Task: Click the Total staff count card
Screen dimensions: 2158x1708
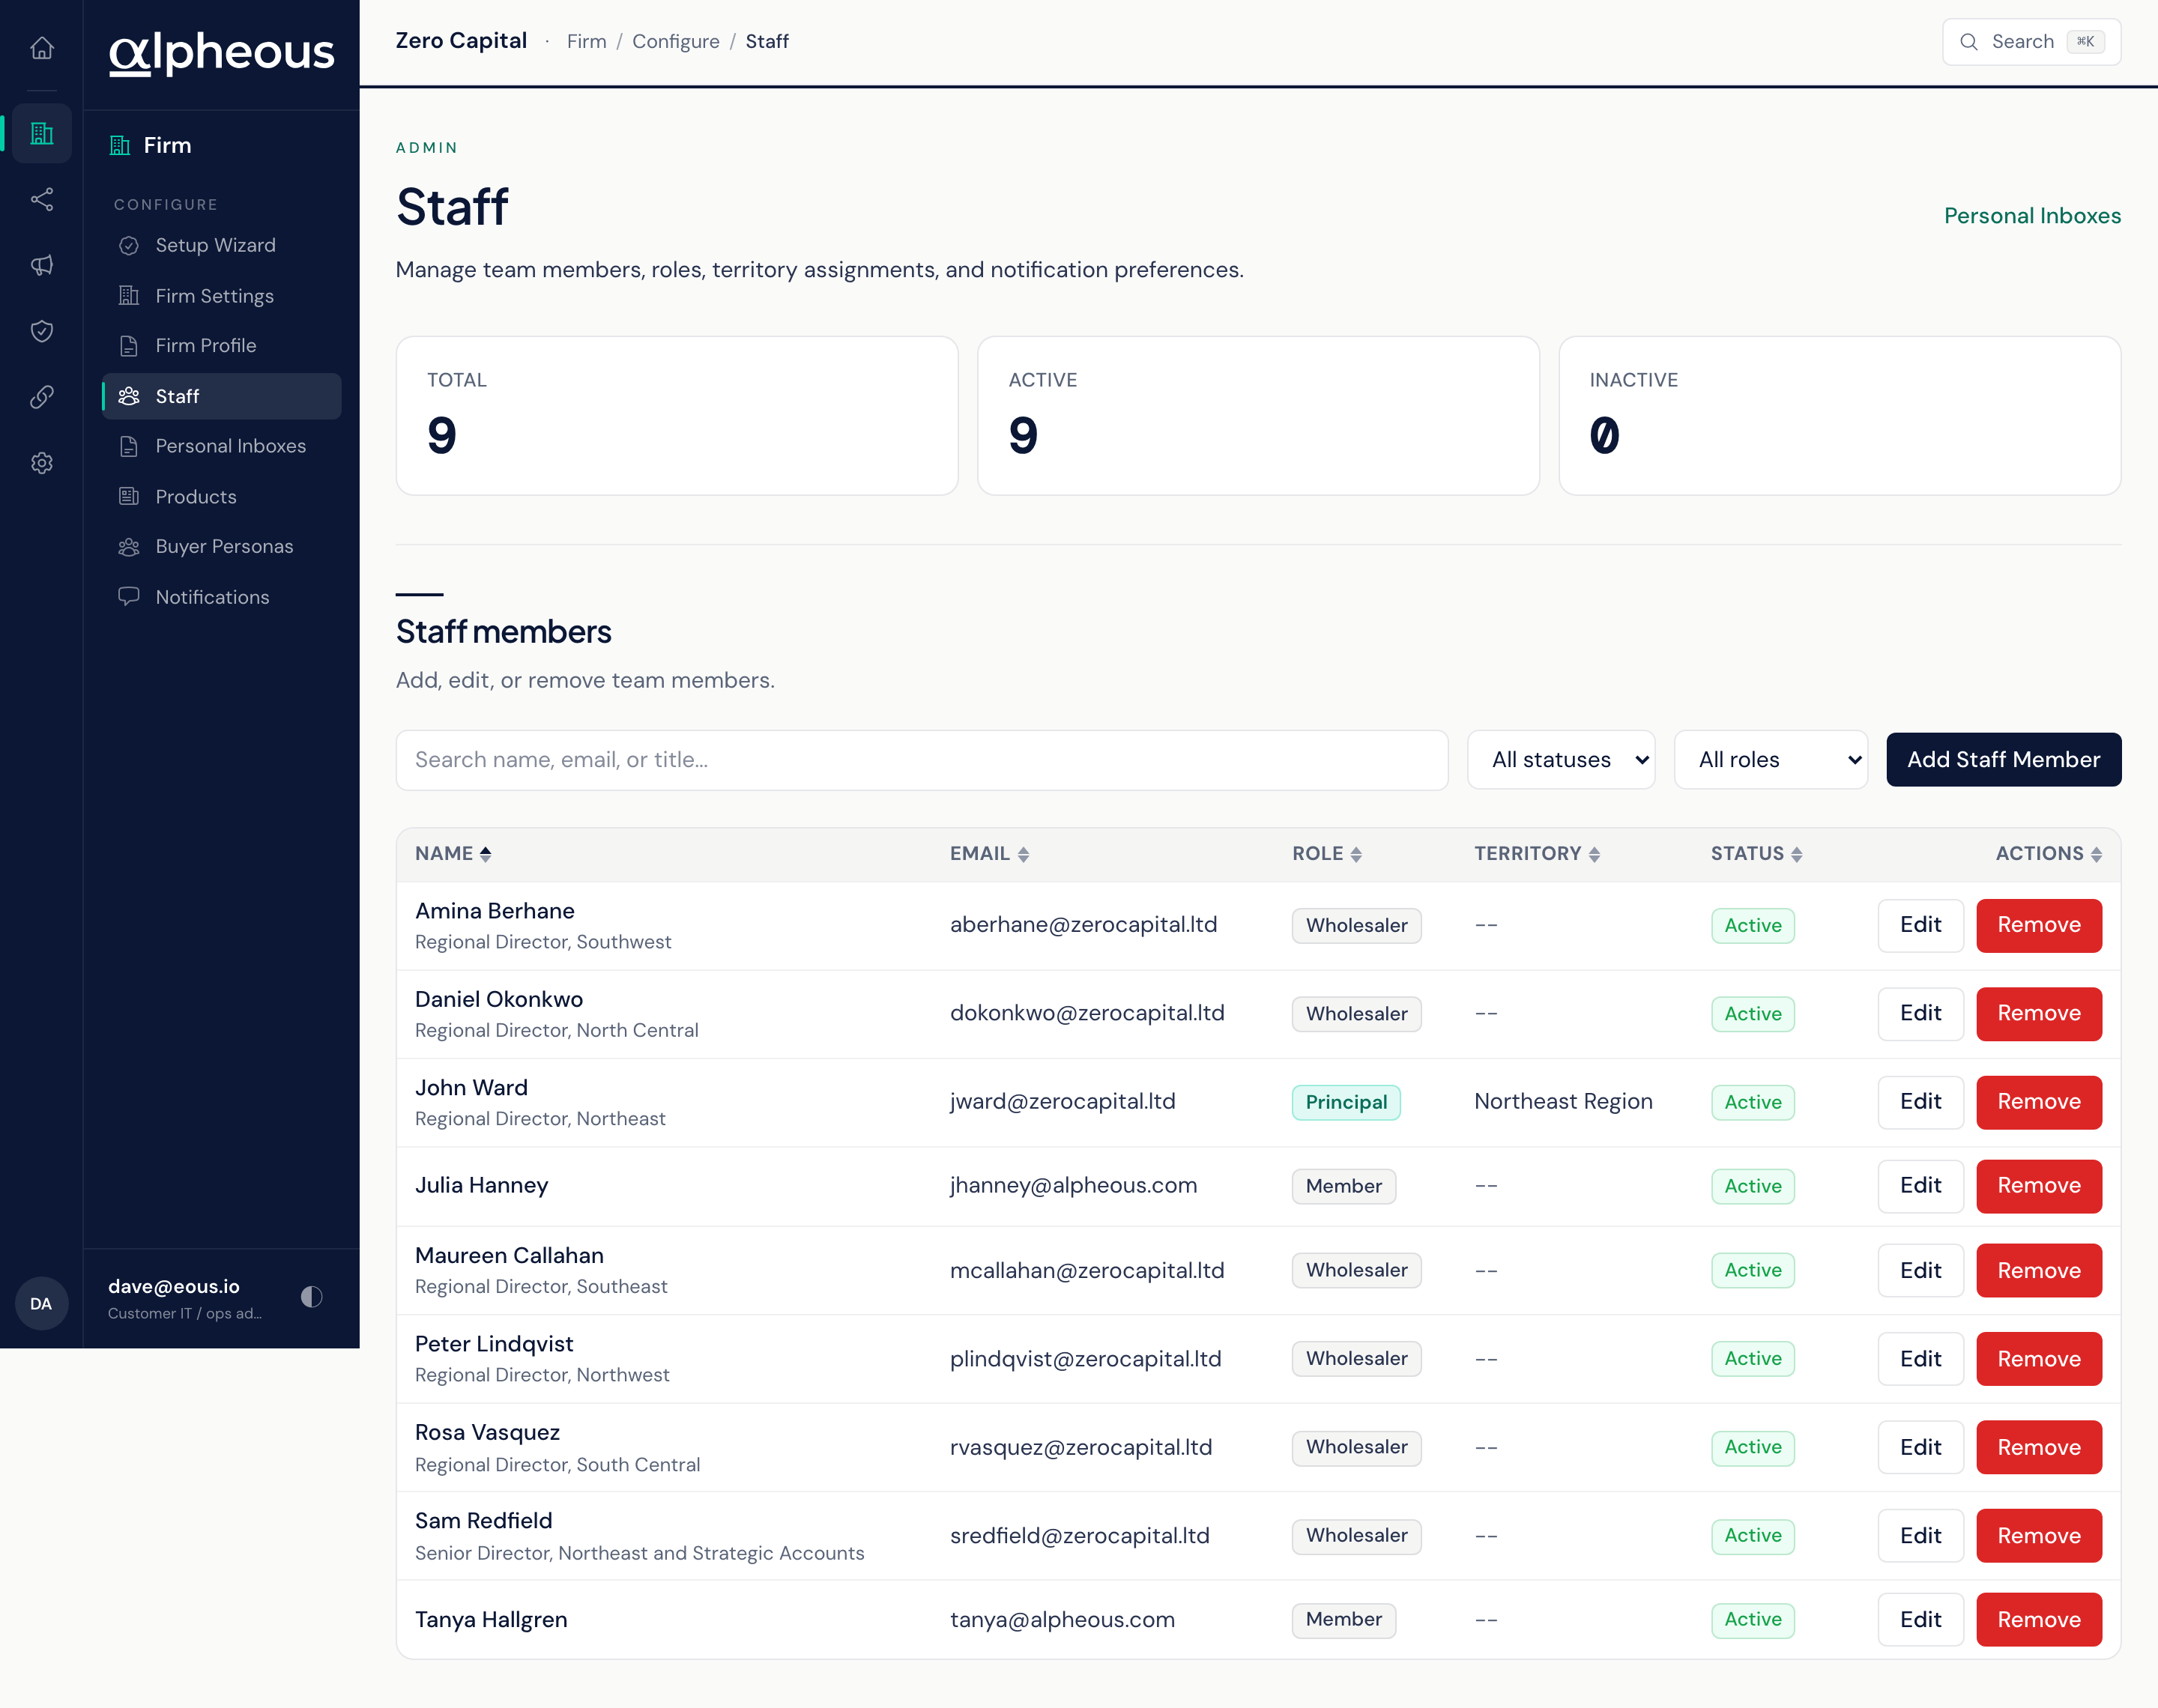Action: click(677, 416)
